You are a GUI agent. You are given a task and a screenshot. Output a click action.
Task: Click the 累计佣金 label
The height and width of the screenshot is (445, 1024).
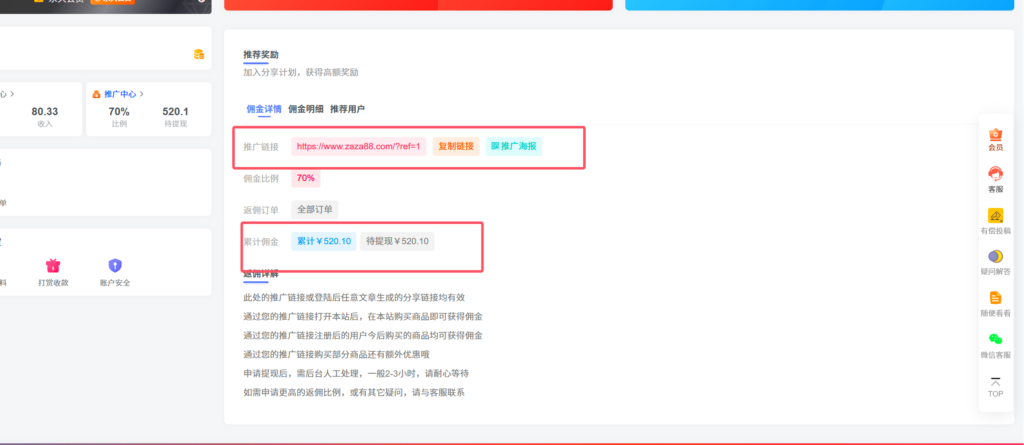261,242
